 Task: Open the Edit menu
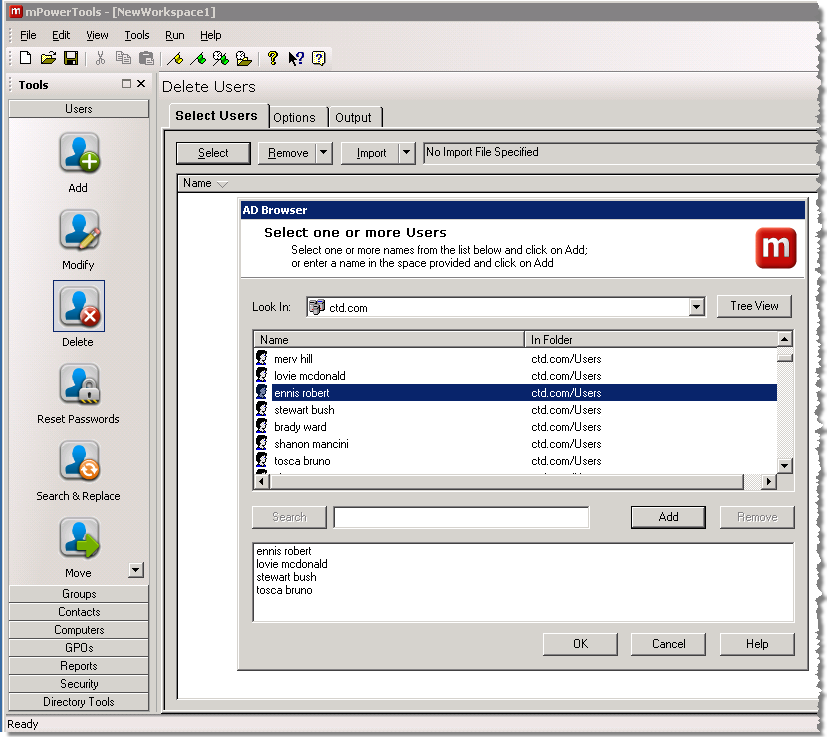(61, 35)
